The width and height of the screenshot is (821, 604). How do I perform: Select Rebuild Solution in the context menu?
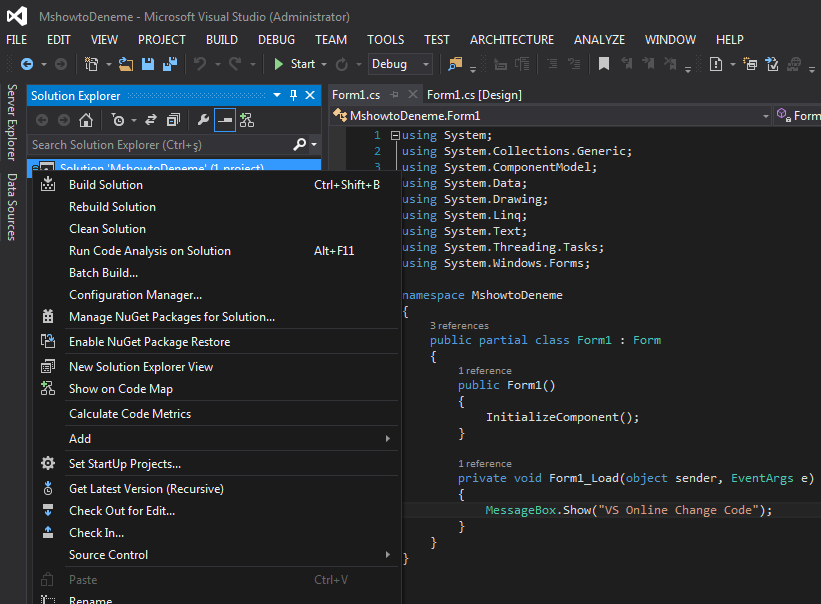(217, 207)
